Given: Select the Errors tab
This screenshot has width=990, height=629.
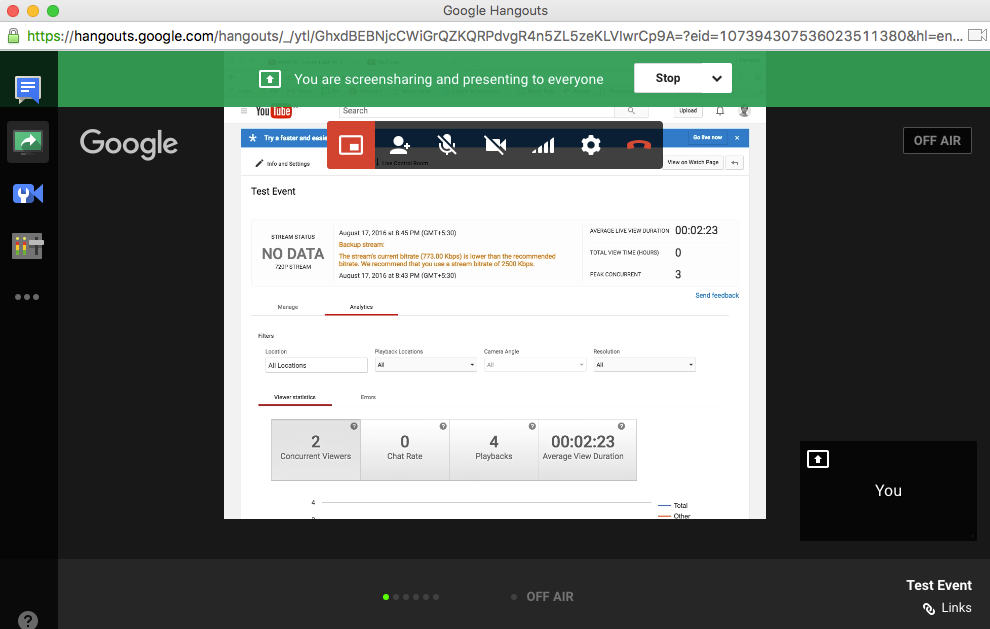Looking at the screenshot, I should pyautogui.click(x=368, y=397).
